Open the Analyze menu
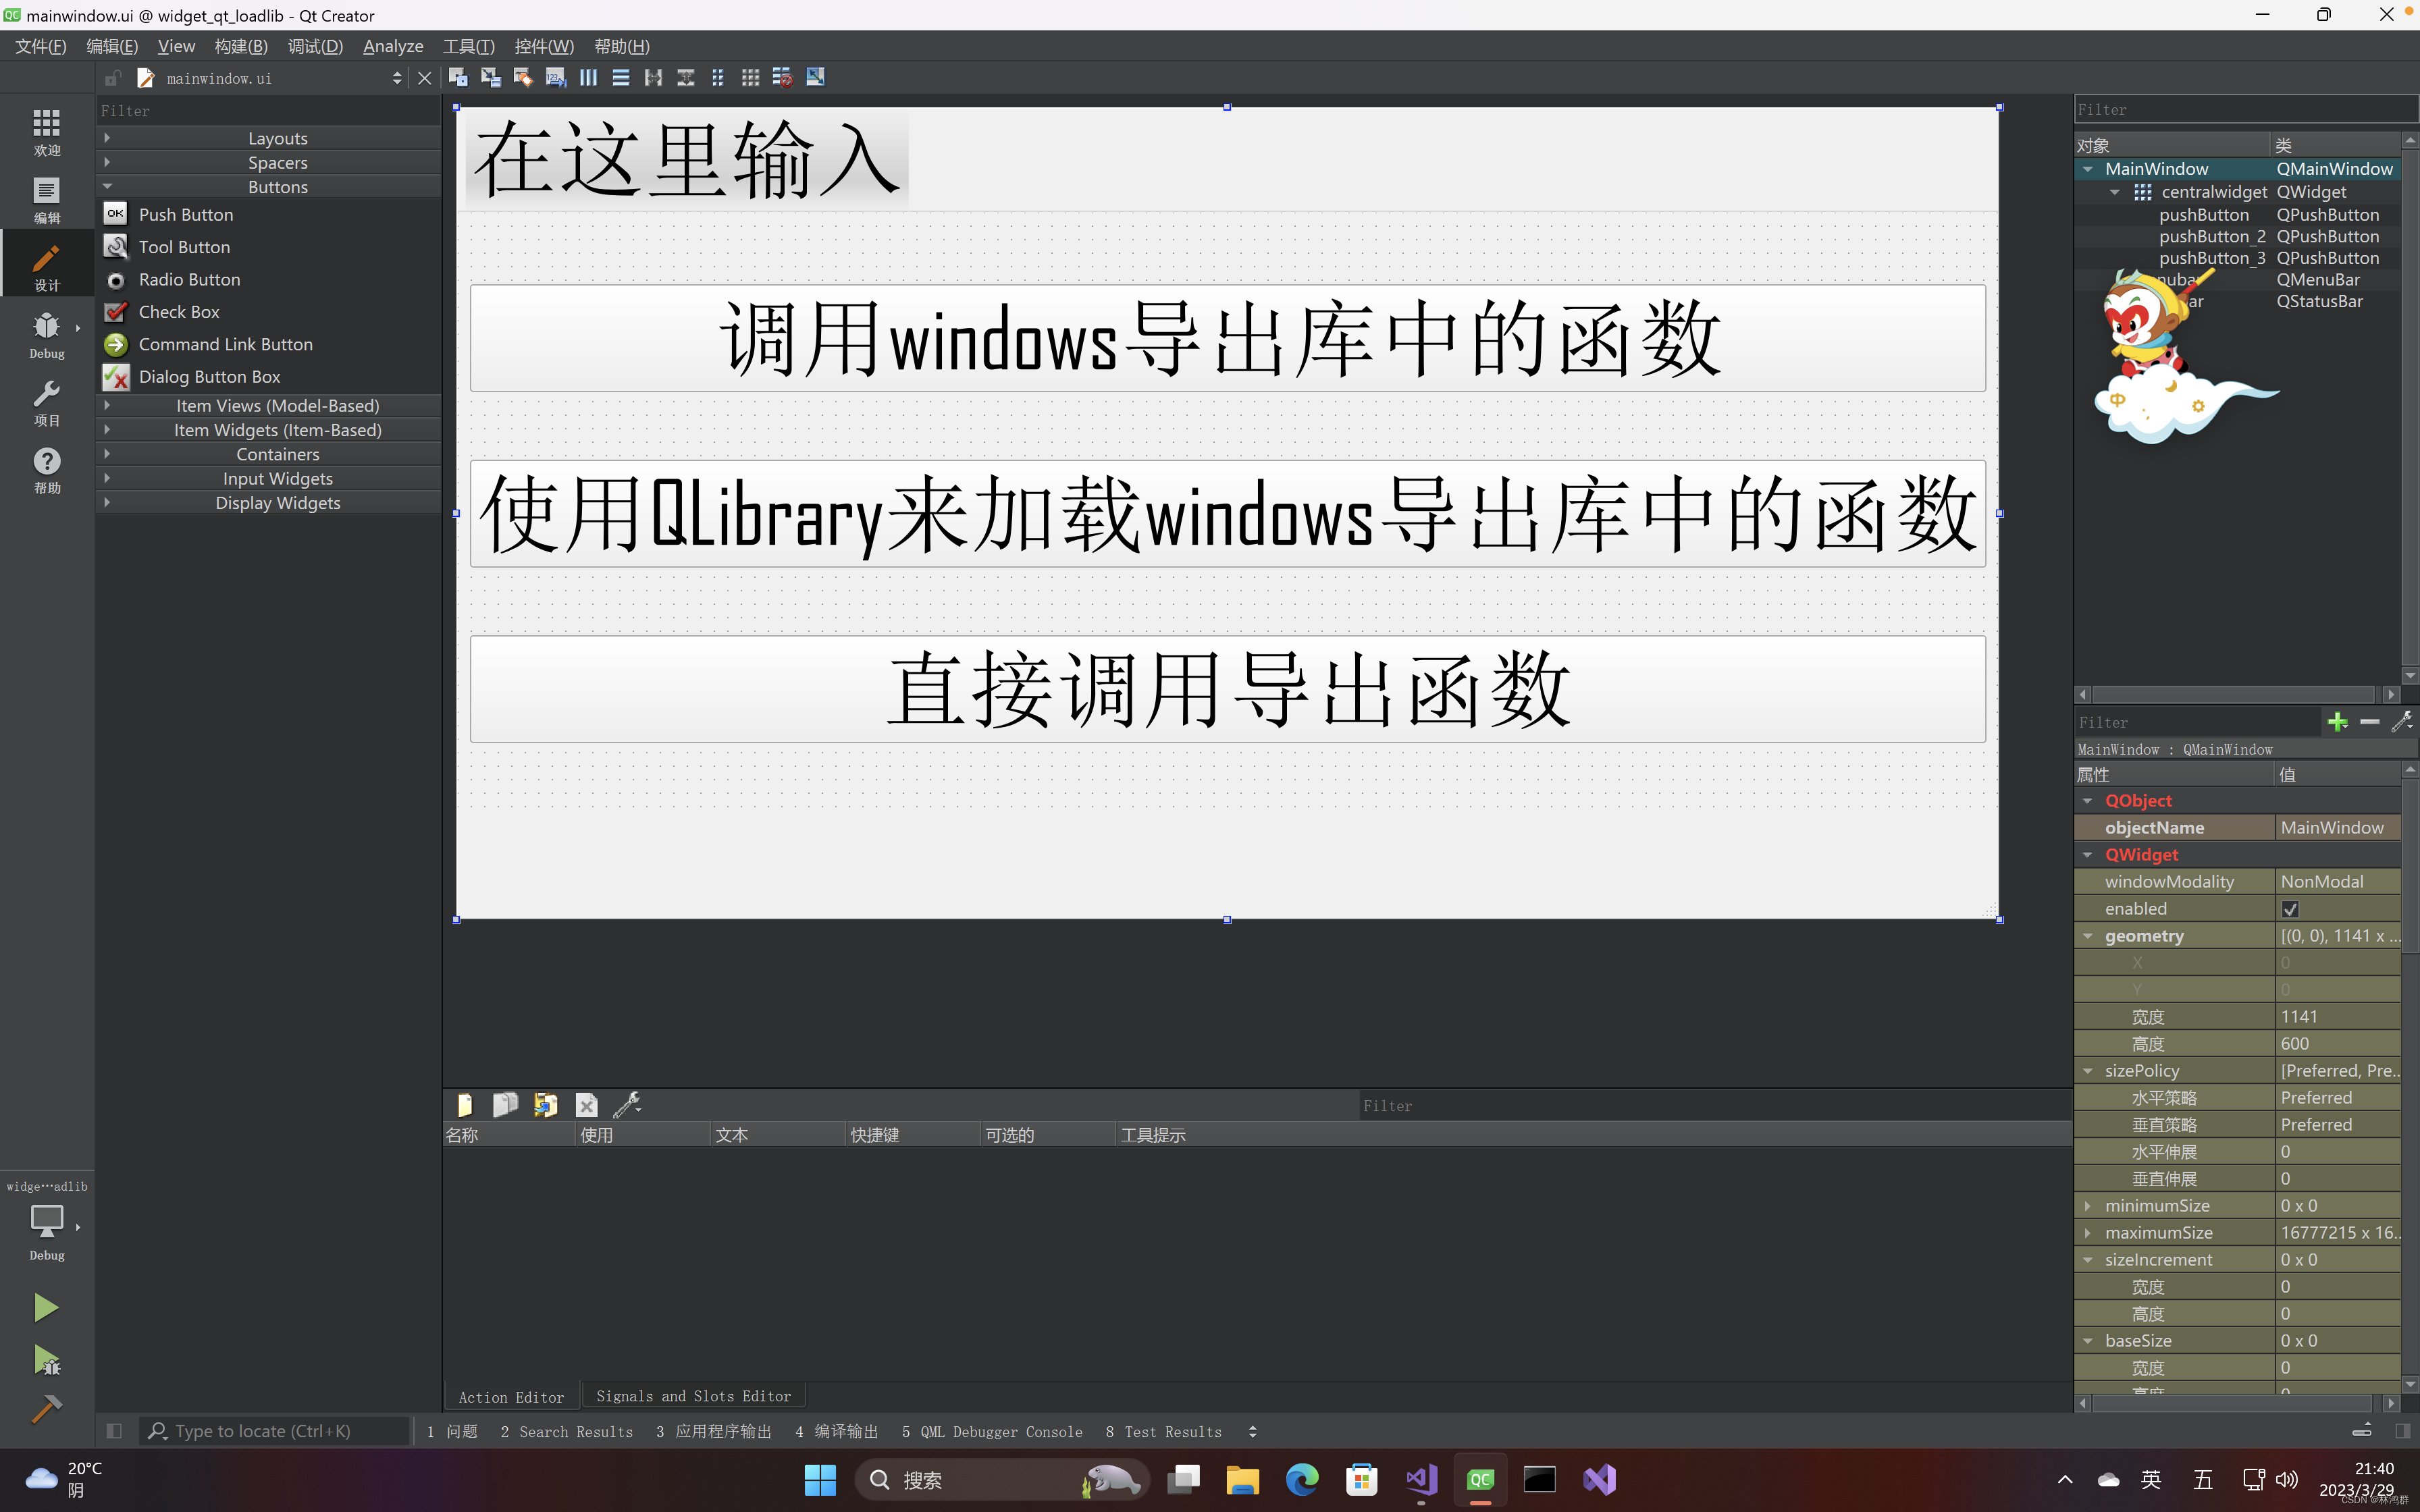 (392, 46)
